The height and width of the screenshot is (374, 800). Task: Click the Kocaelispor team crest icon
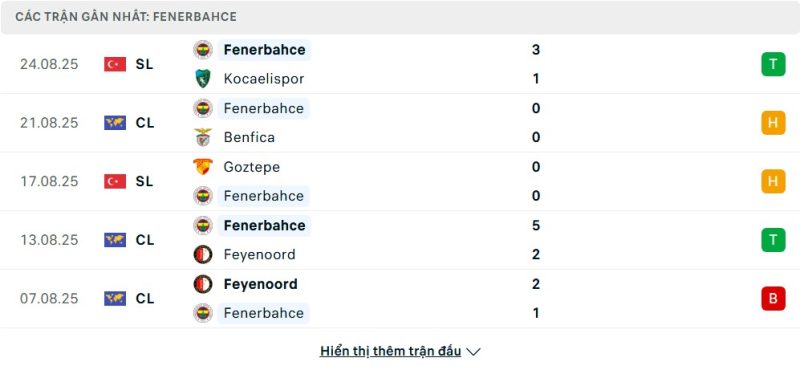click(x=203, y=79)
